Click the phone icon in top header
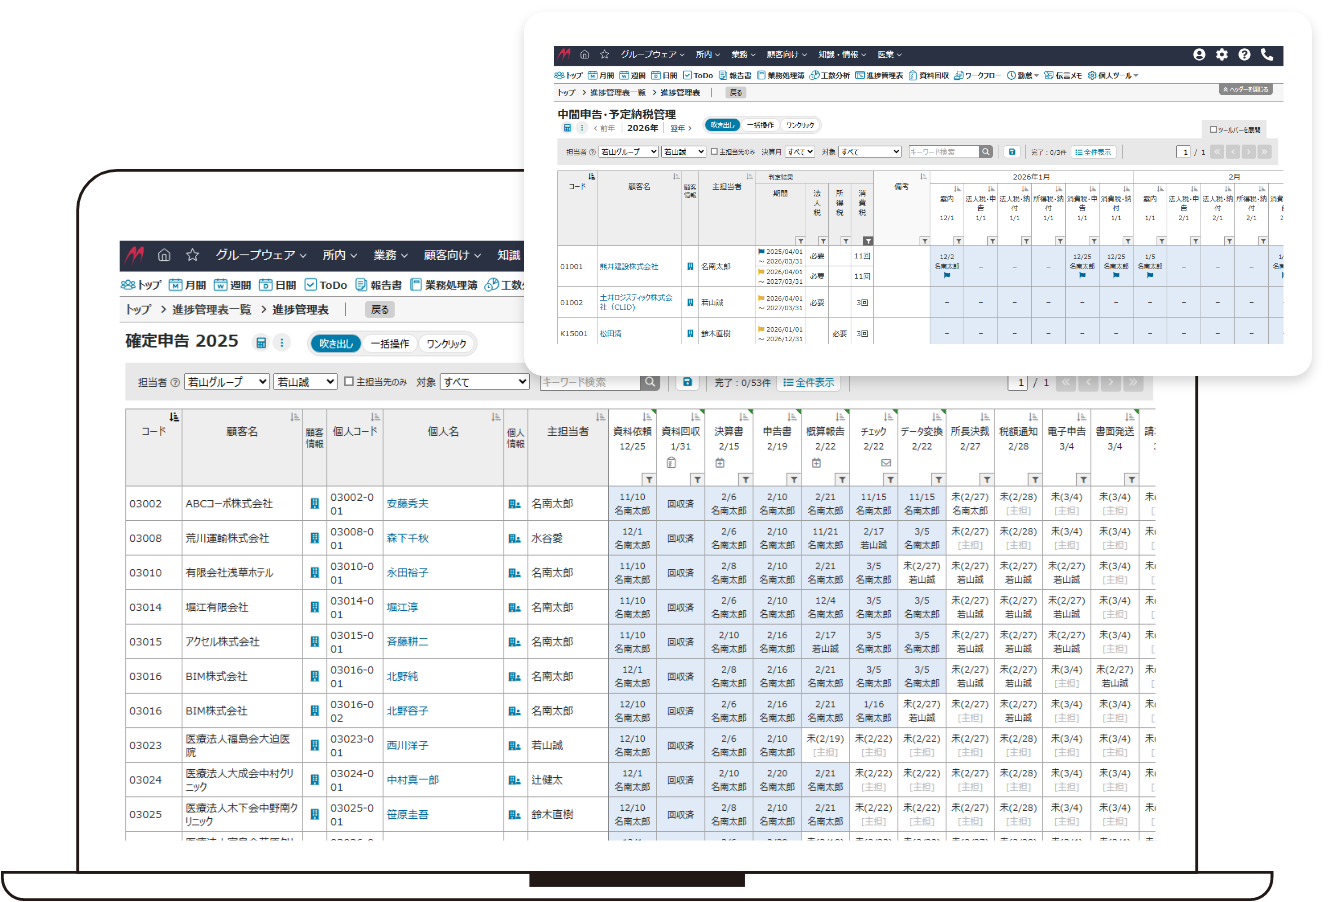Screen dimensions: 1330x902 (x=1267, y=55)
